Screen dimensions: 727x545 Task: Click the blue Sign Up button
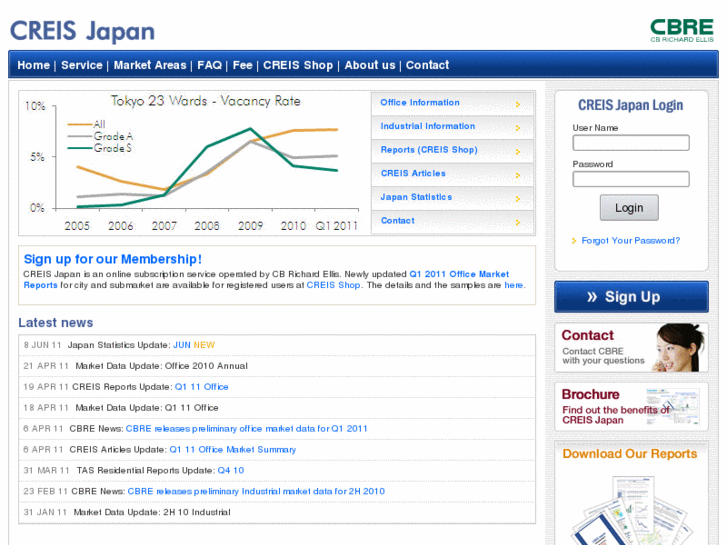click(x=631, y=297)
